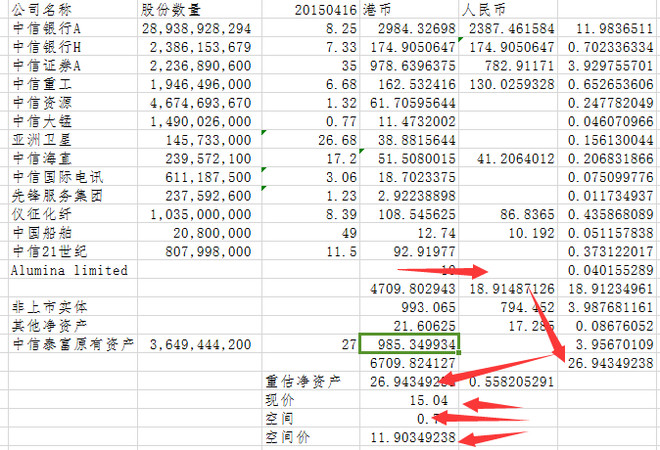Select share count 3,649,444,200

(x=200, y=344)
